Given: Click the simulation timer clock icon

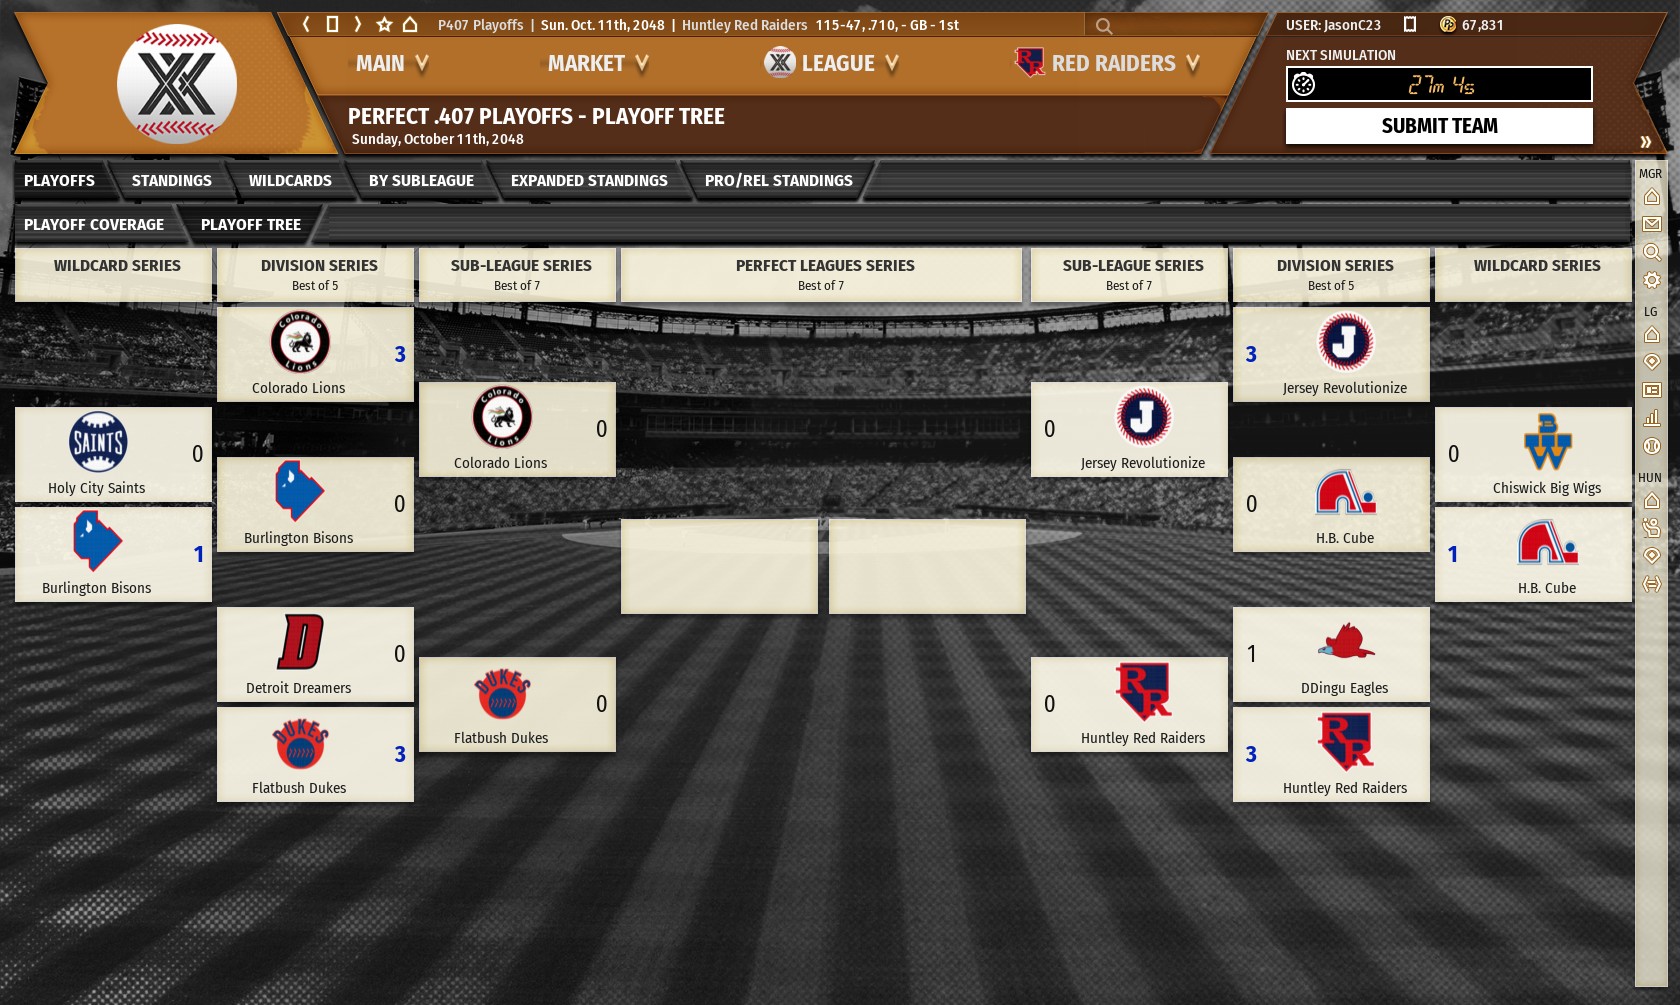Looking at the screenshot, I should 1304,84.
